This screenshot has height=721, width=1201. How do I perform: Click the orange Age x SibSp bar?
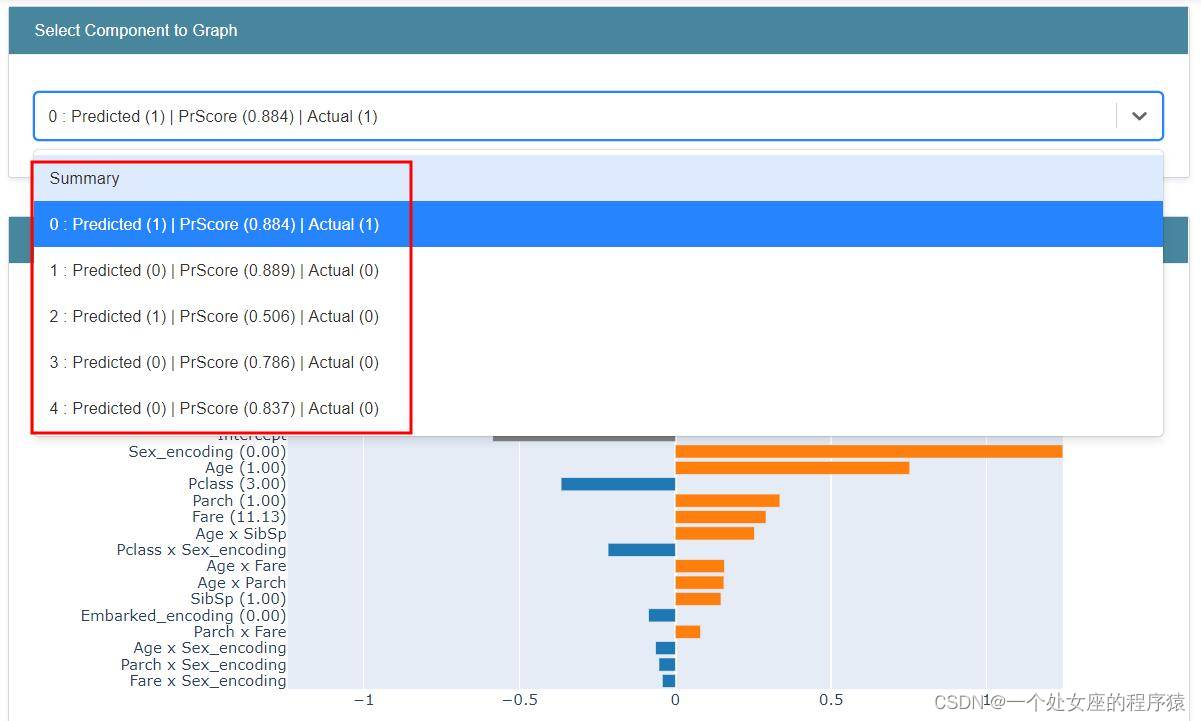coord(714,534)
